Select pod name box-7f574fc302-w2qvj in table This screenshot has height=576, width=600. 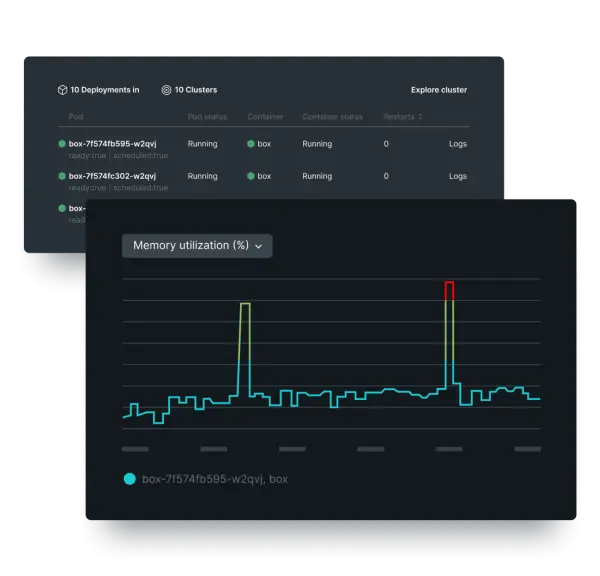click(x=112, y=176)
